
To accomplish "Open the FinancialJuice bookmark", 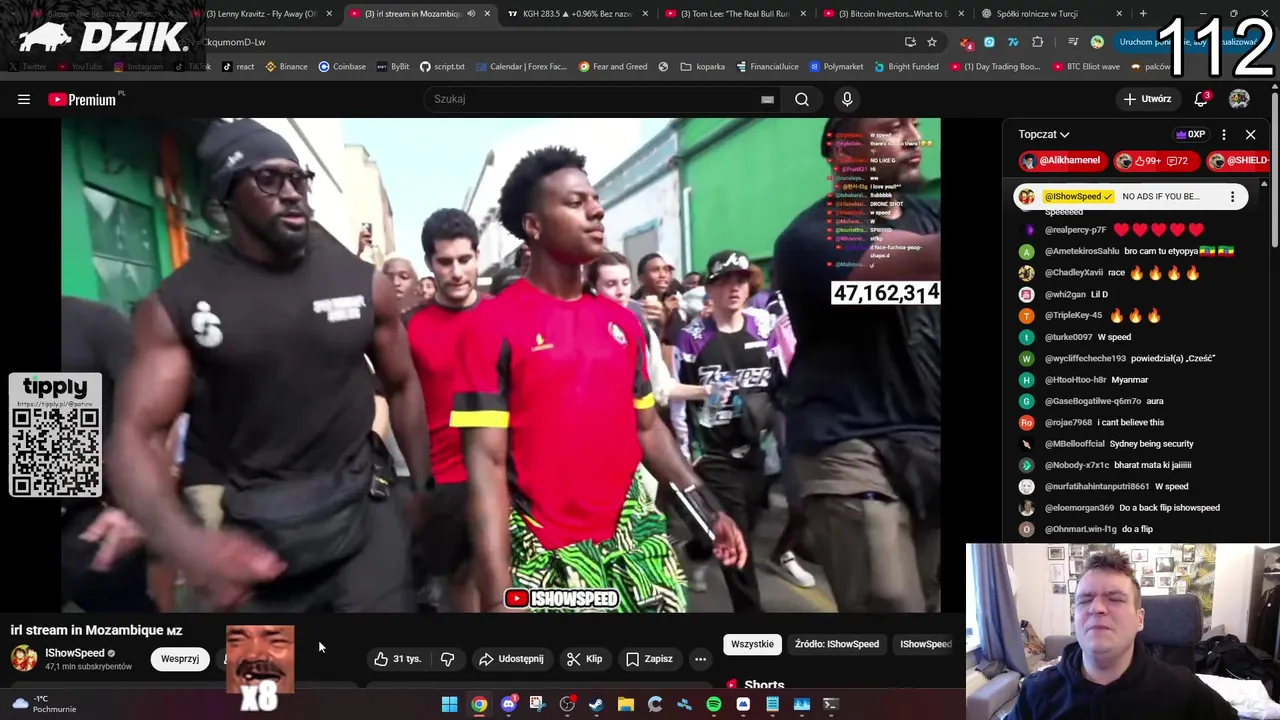I will click(x=768, y=67).
